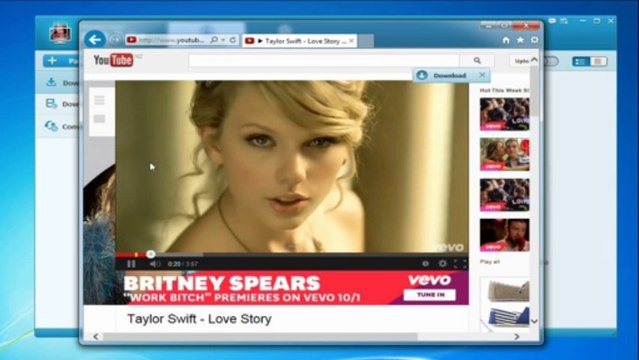Open favorites with the star icon

click(520, 40)
